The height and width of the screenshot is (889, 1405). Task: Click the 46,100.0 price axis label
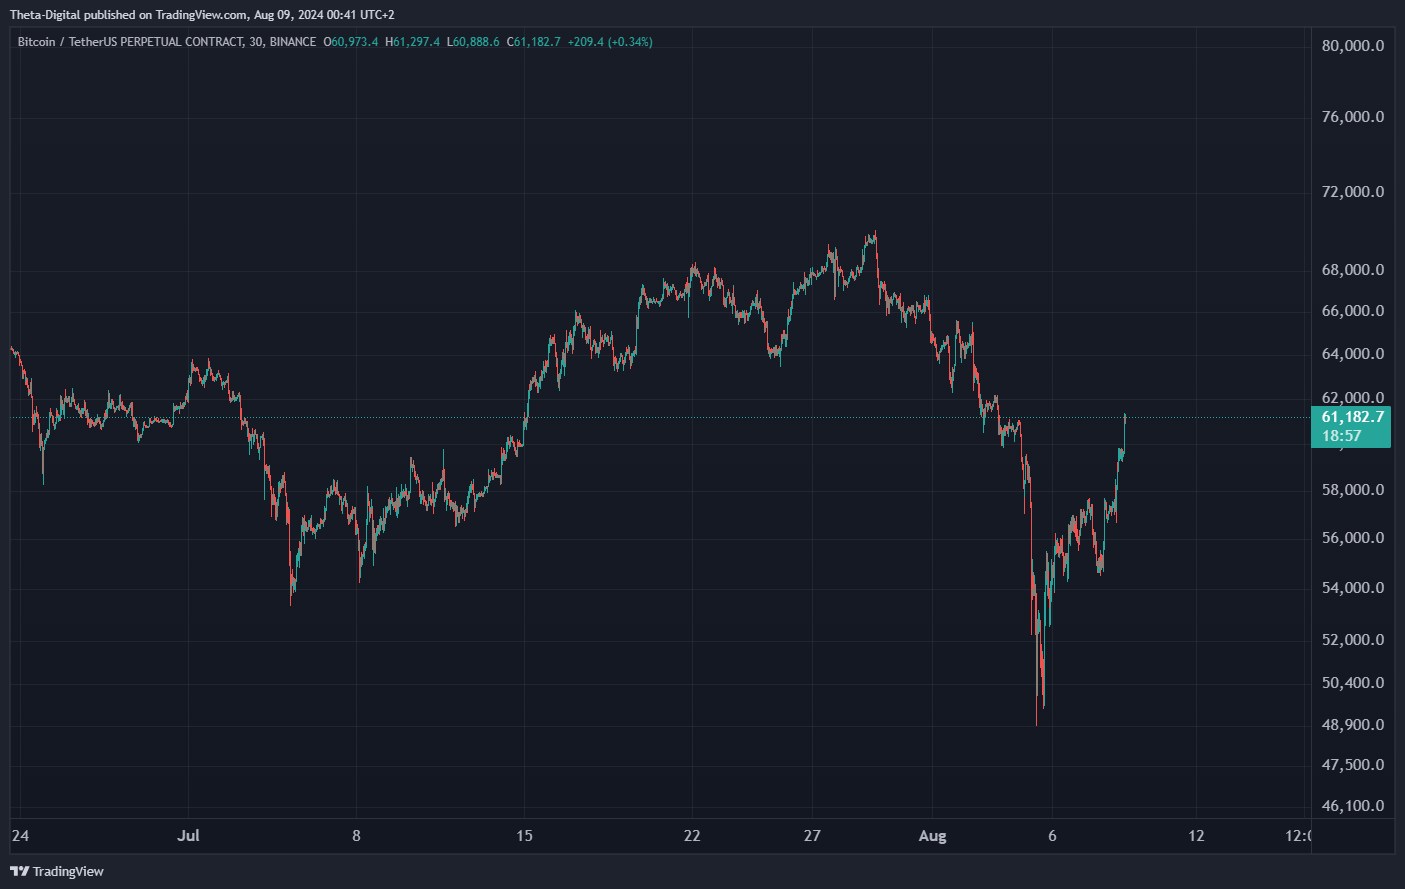(1353, 806)
